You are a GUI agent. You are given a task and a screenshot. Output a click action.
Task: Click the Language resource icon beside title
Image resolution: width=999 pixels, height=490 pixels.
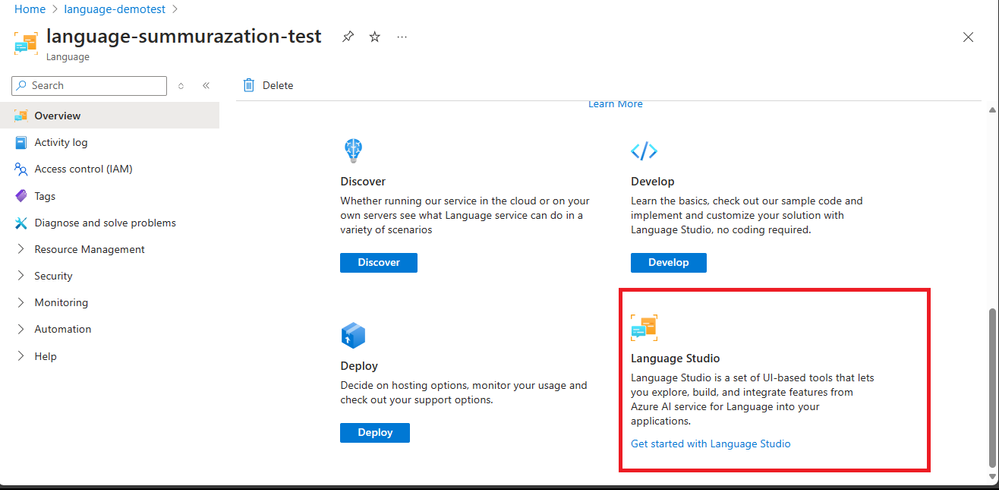click(x=26, y=43)
